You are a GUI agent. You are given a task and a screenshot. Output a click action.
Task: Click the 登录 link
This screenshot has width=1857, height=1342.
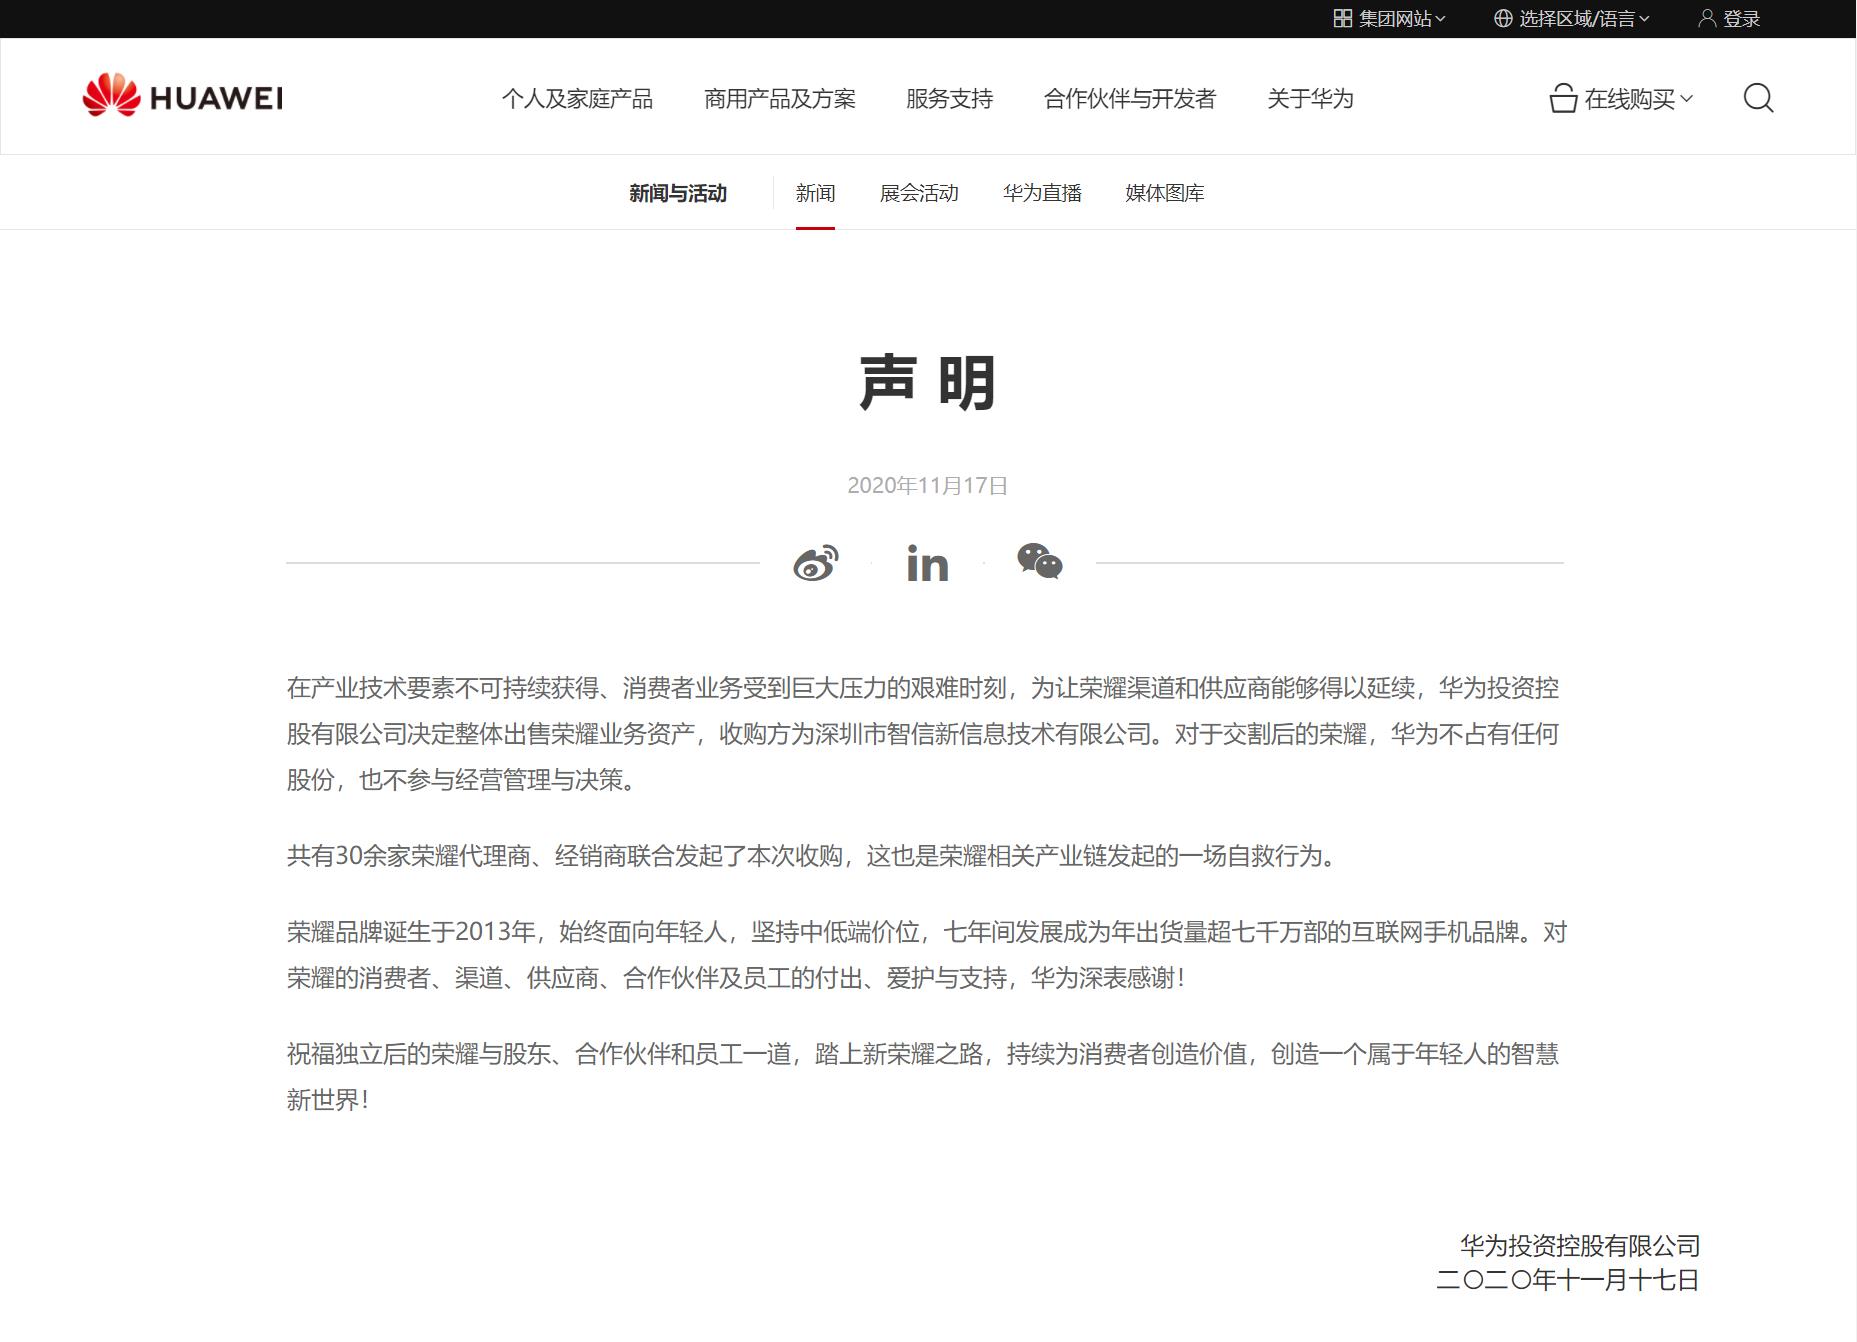coord(1741,18)
